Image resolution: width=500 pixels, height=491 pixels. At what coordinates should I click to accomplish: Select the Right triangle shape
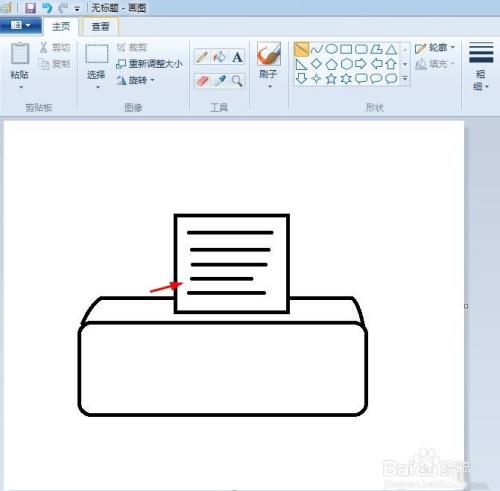click(x=301, y=64)
